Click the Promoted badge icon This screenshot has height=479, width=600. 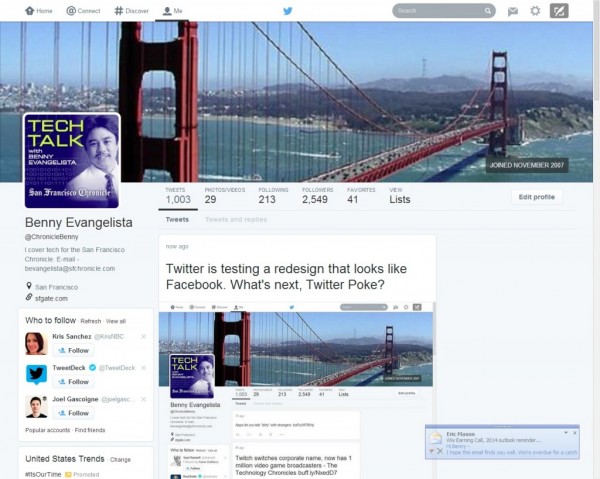pyautogui.click(x=68, y=474)
